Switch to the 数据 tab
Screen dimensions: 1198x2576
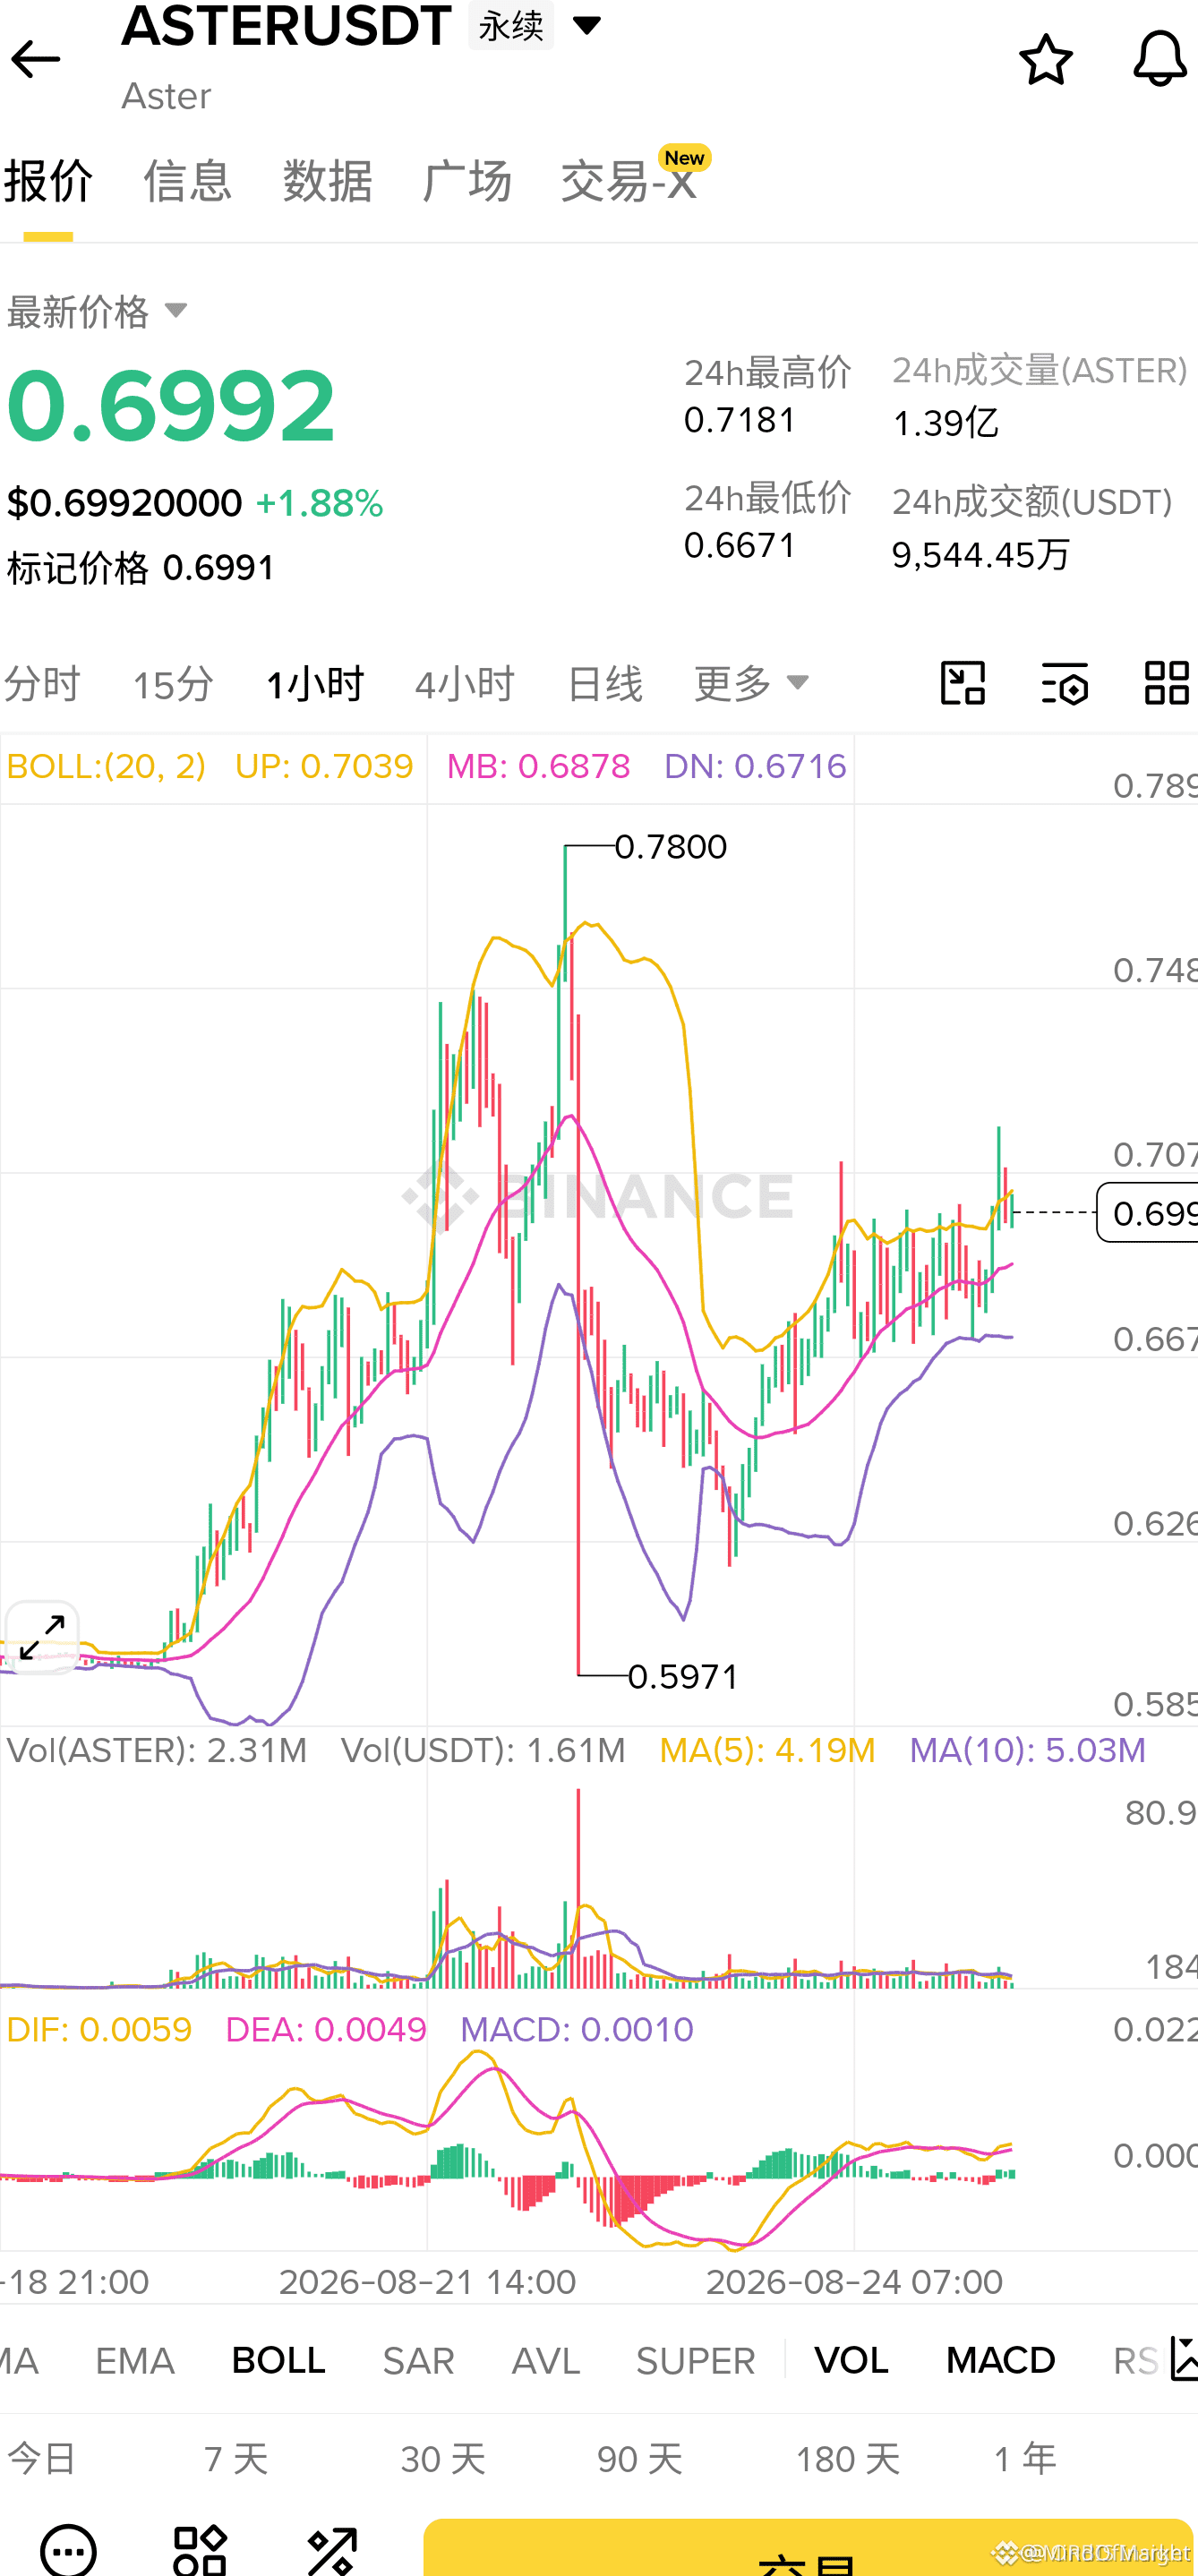pos(328,181)
